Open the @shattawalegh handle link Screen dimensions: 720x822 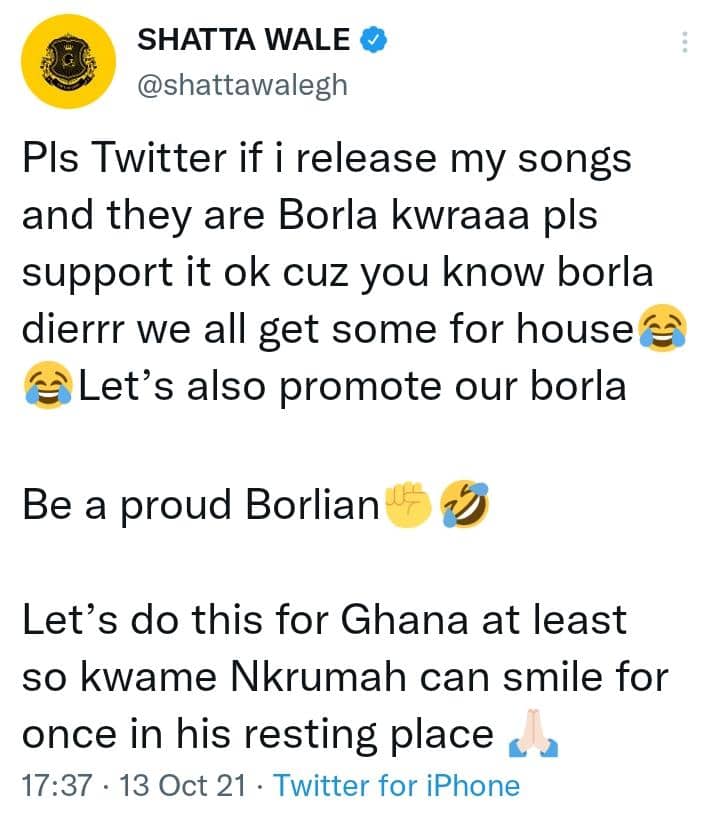(x=242, y=85)
